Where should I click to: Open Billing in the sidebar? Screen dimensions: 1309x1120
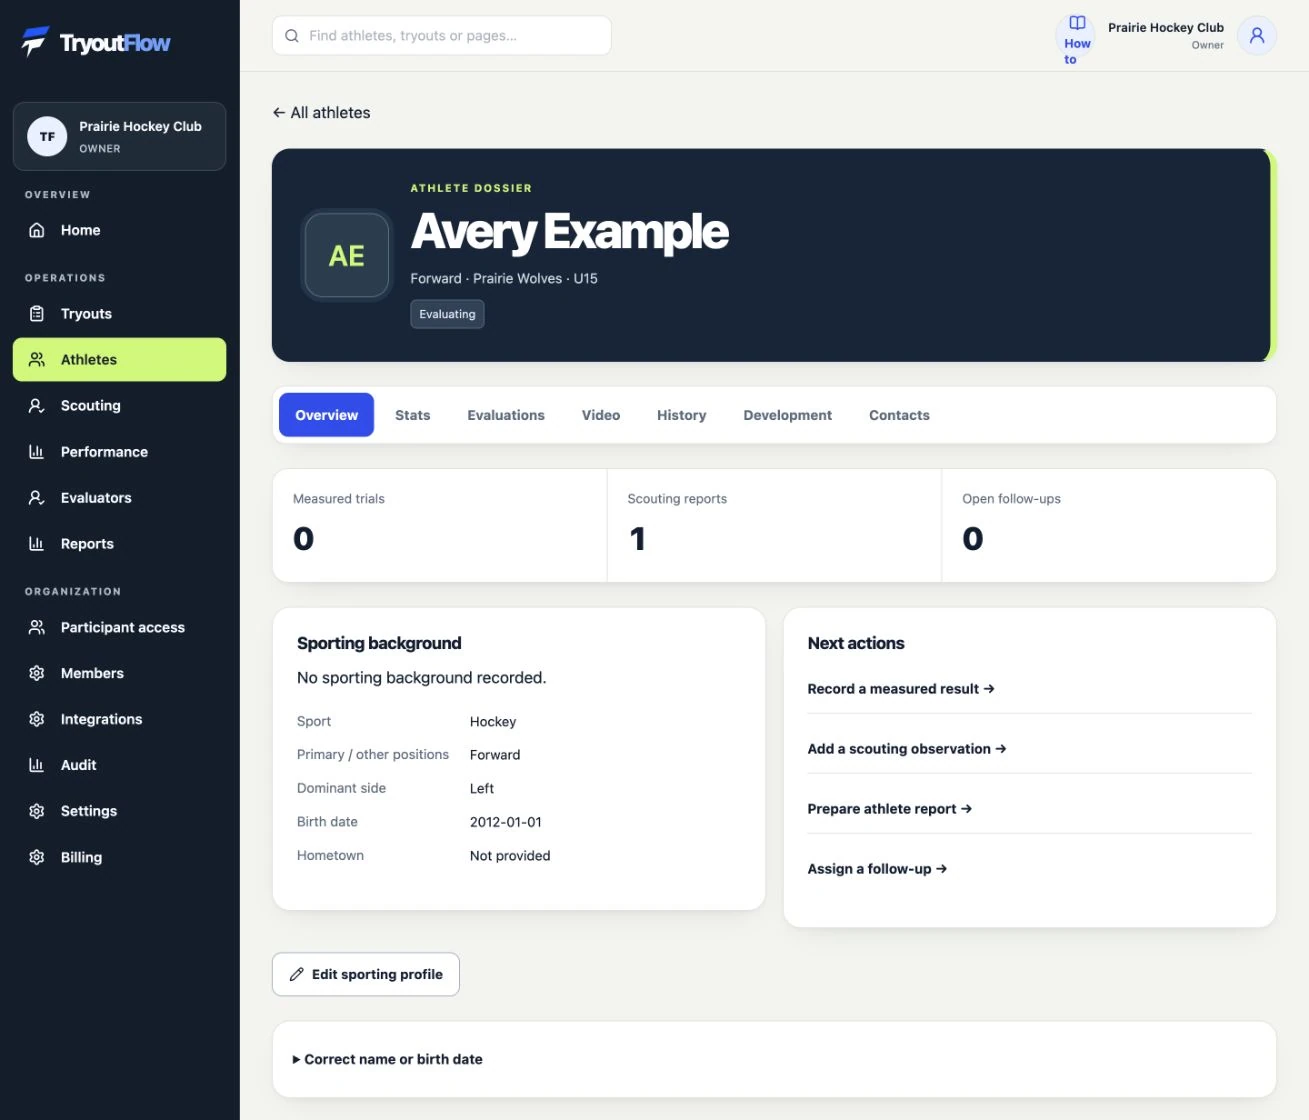[119, 858]
